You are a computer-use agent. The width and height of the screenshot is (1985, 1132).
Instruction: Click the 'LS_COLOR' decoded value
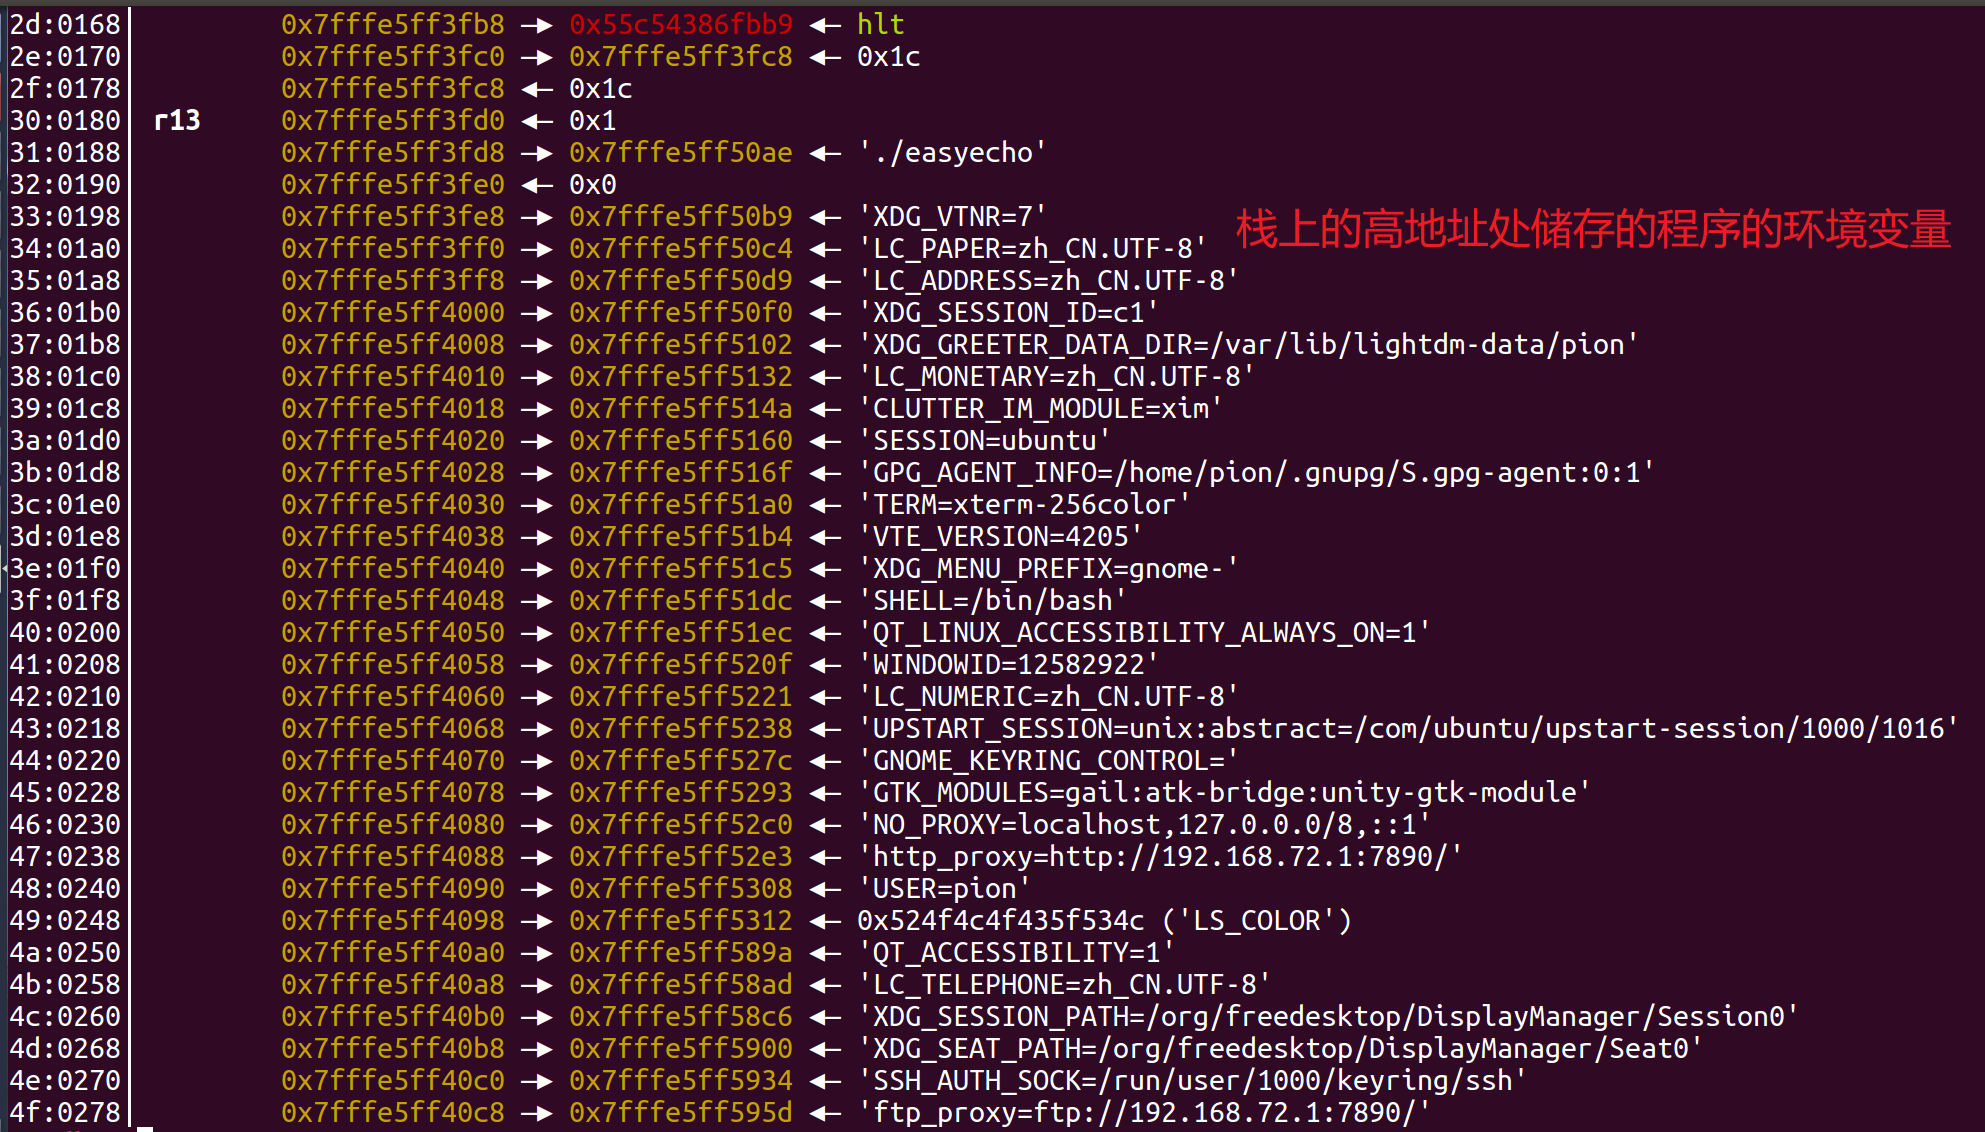pyautogui.click(x=1256, y=921)
